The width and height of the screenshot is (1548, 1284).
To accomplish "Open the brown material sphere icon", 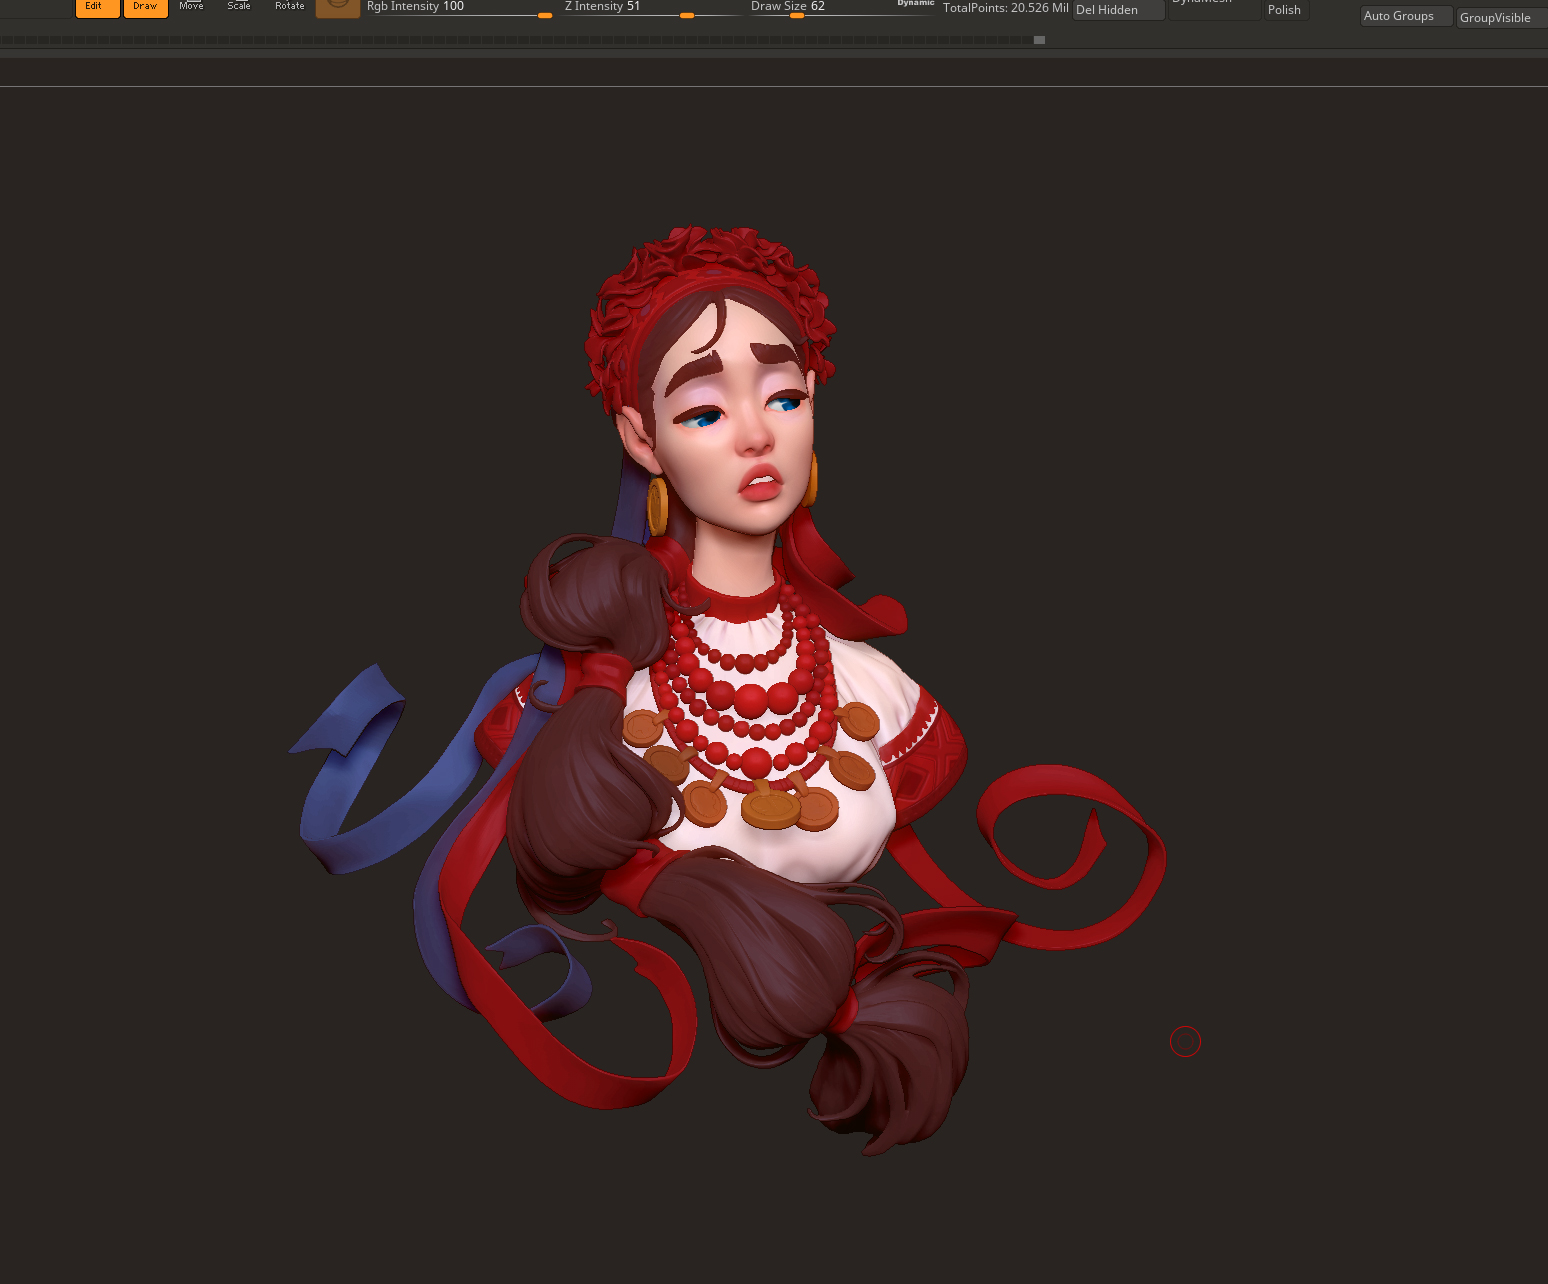I will pyautogui.click(x=338, y=8).
